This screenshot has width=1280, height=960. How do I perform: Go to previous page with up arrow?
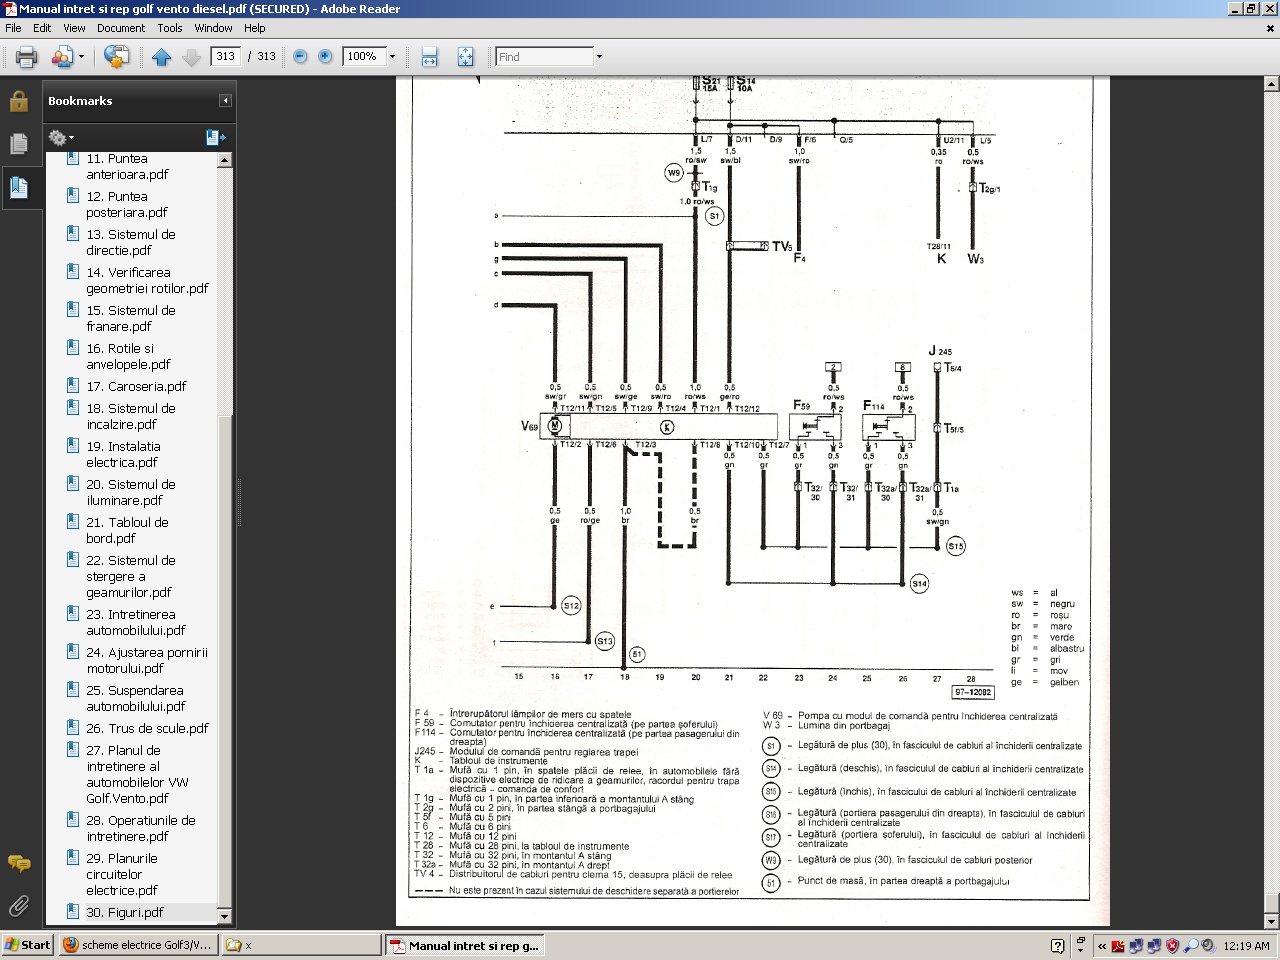coord(162,57)
